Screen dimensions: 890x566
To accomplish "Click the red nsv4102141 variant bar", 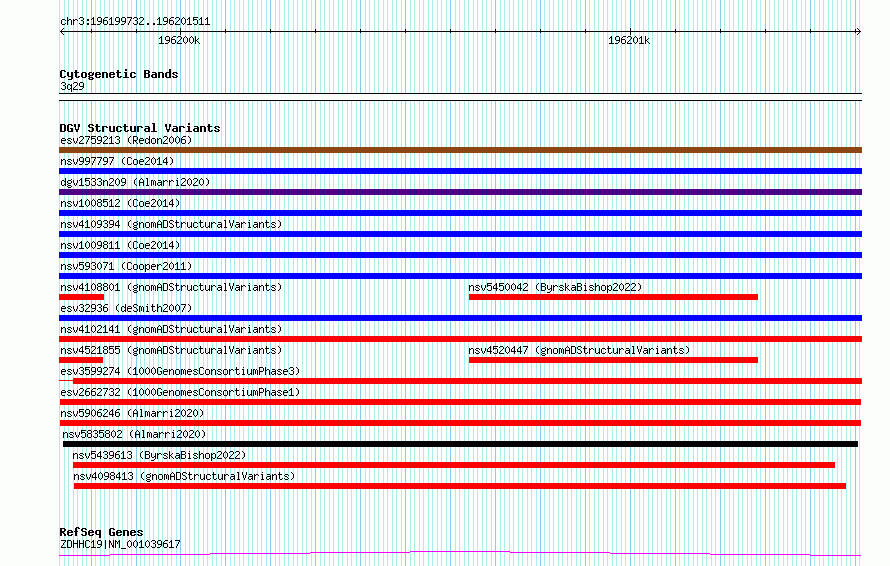I will coord(460,339).
